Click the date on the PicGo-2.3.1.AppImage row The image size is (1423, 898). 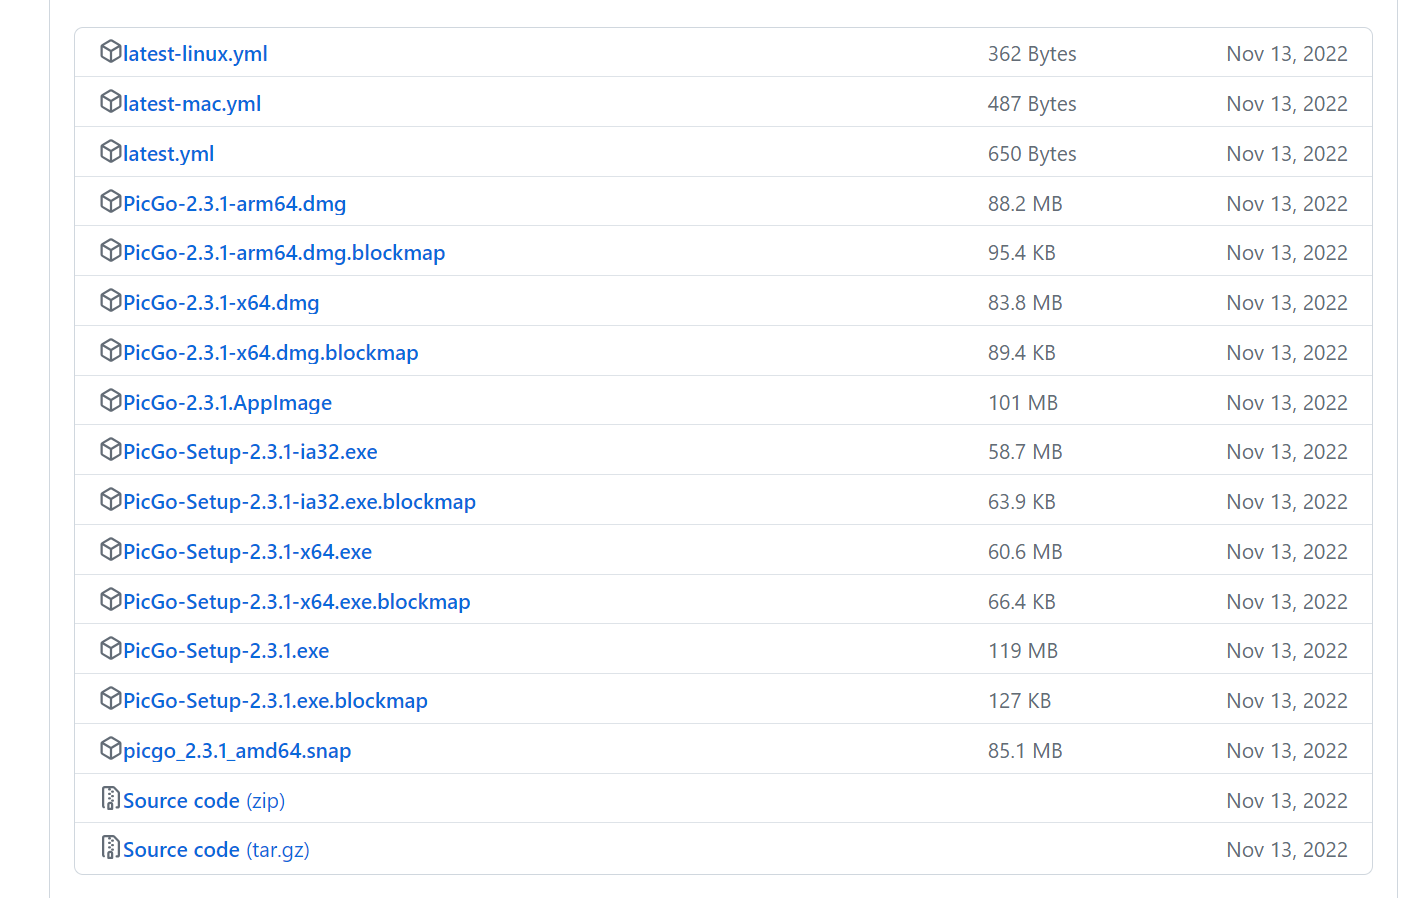(1287, 403)
